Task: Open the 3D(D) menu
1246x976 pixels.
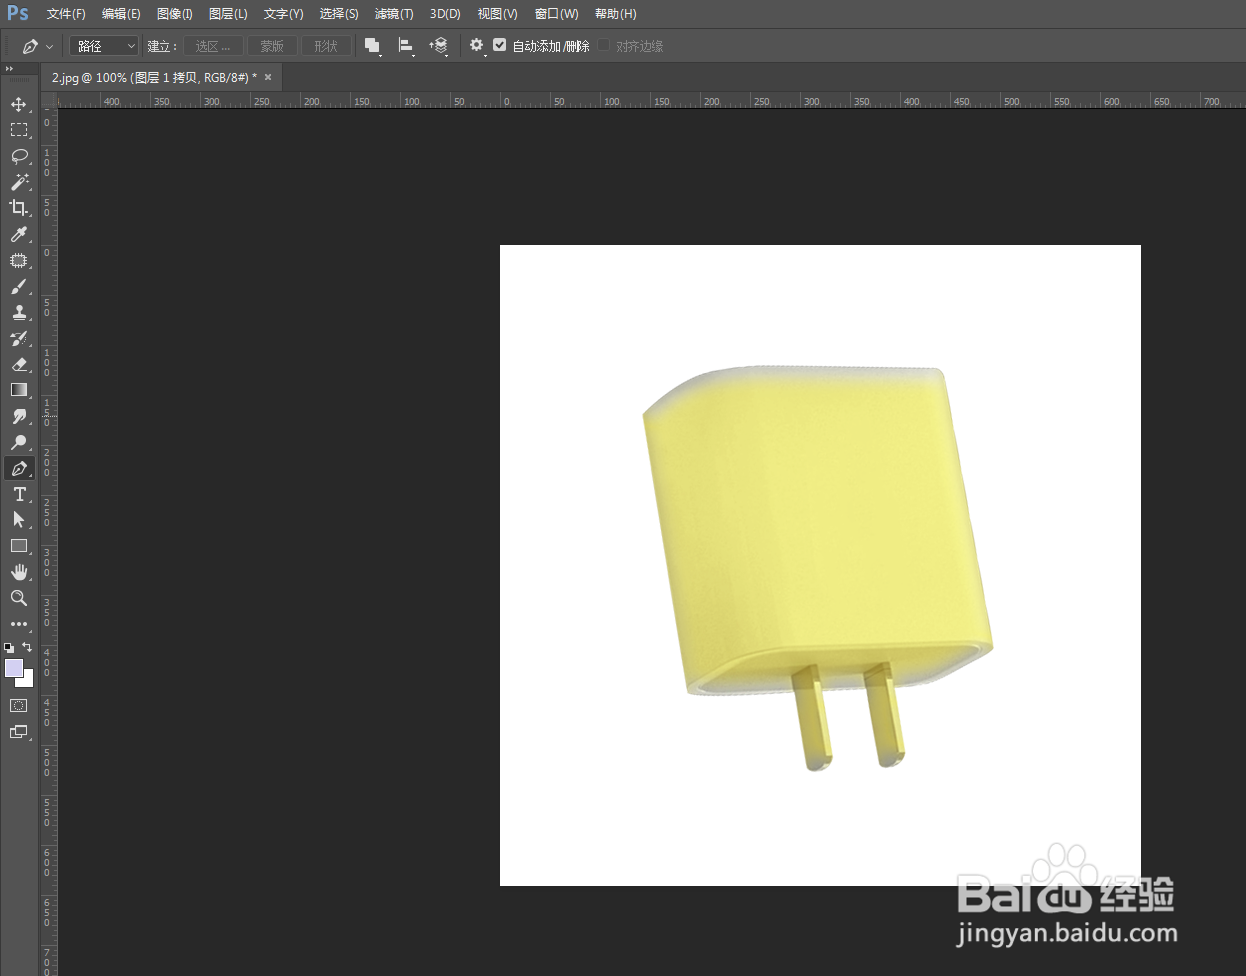Action: pos(445,14)
